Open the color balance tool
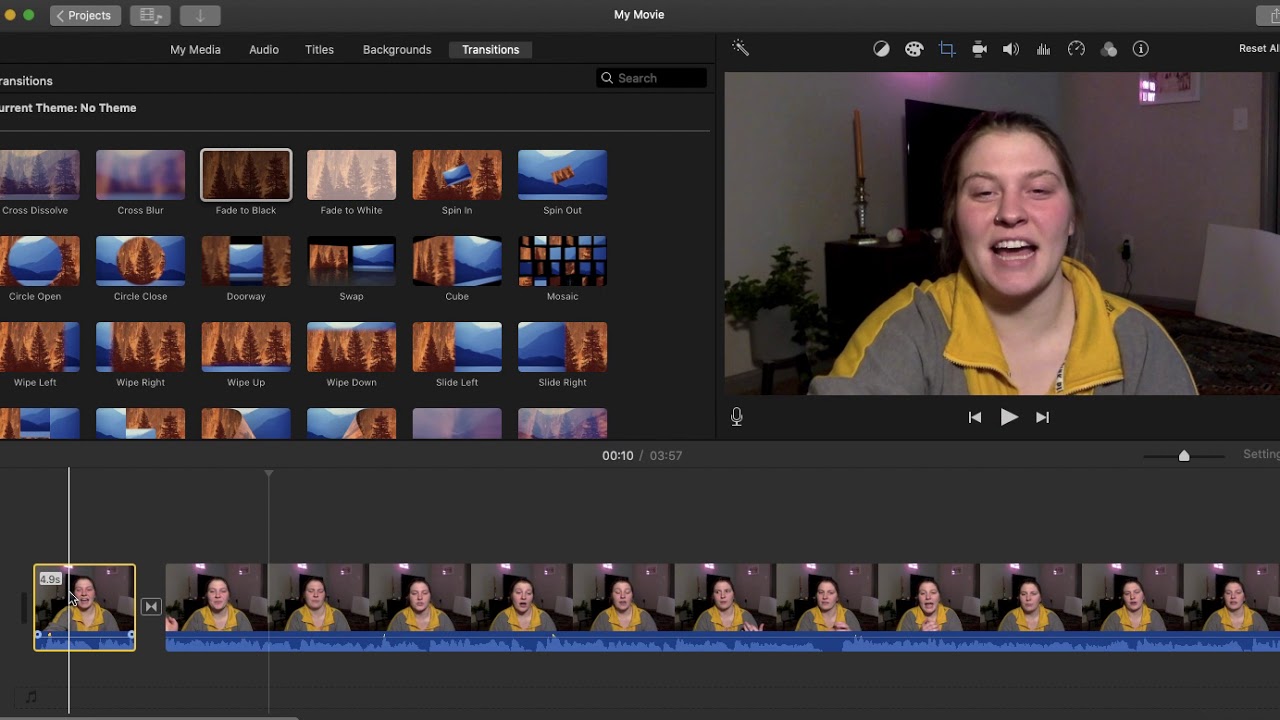The width and height of the screenshot is (1280, 720). pyautogui.click(x=881, y=49)
